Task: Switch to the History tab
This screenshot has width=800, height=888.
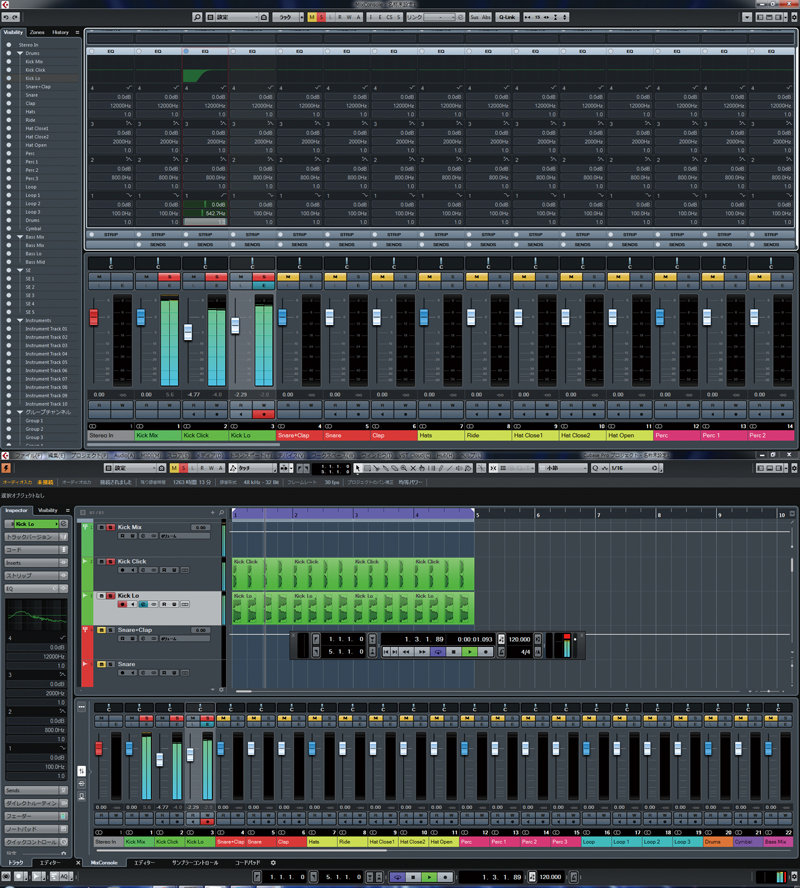Action: point(61,32)
